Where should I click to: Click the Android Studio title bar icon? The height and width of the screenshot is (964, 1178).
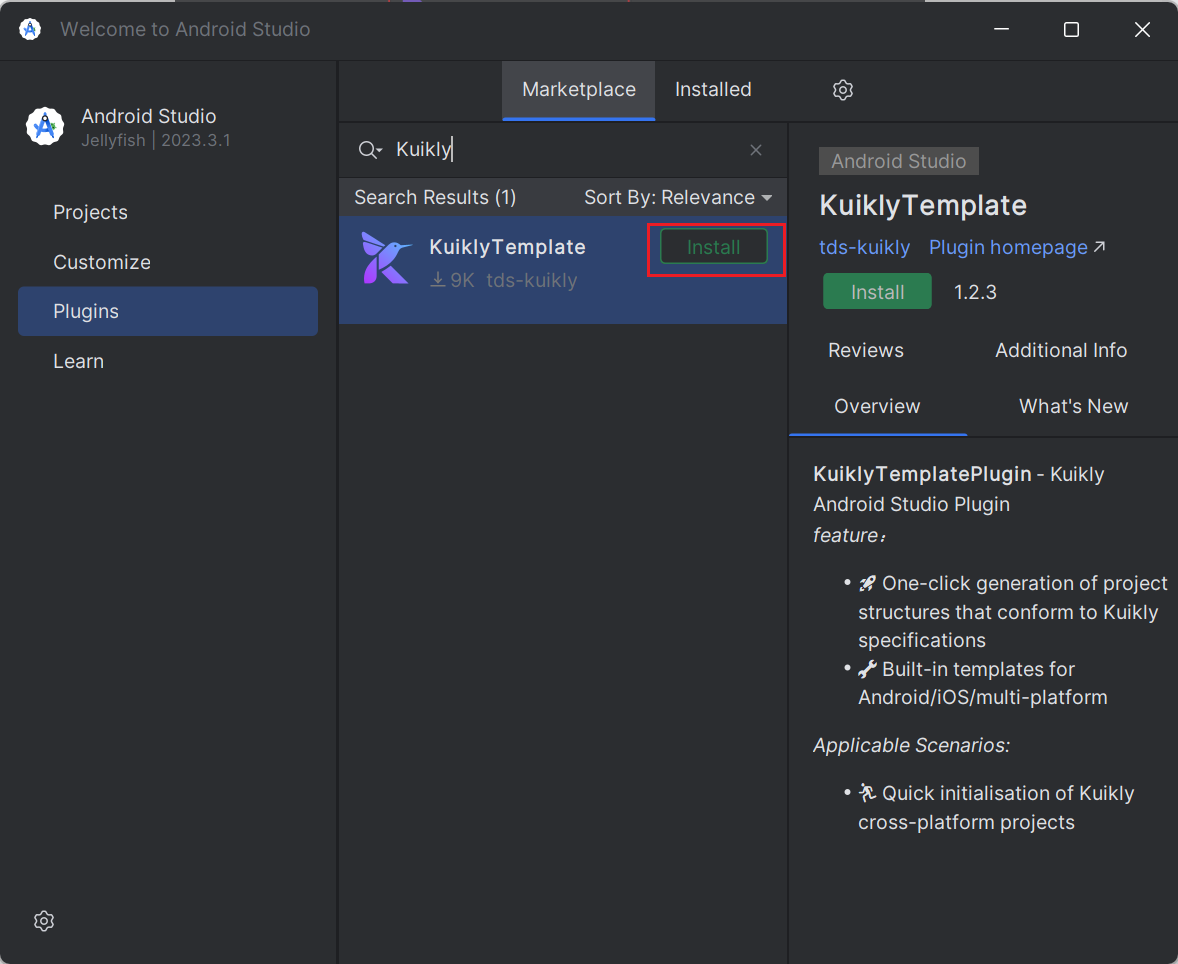pos(30,29)
